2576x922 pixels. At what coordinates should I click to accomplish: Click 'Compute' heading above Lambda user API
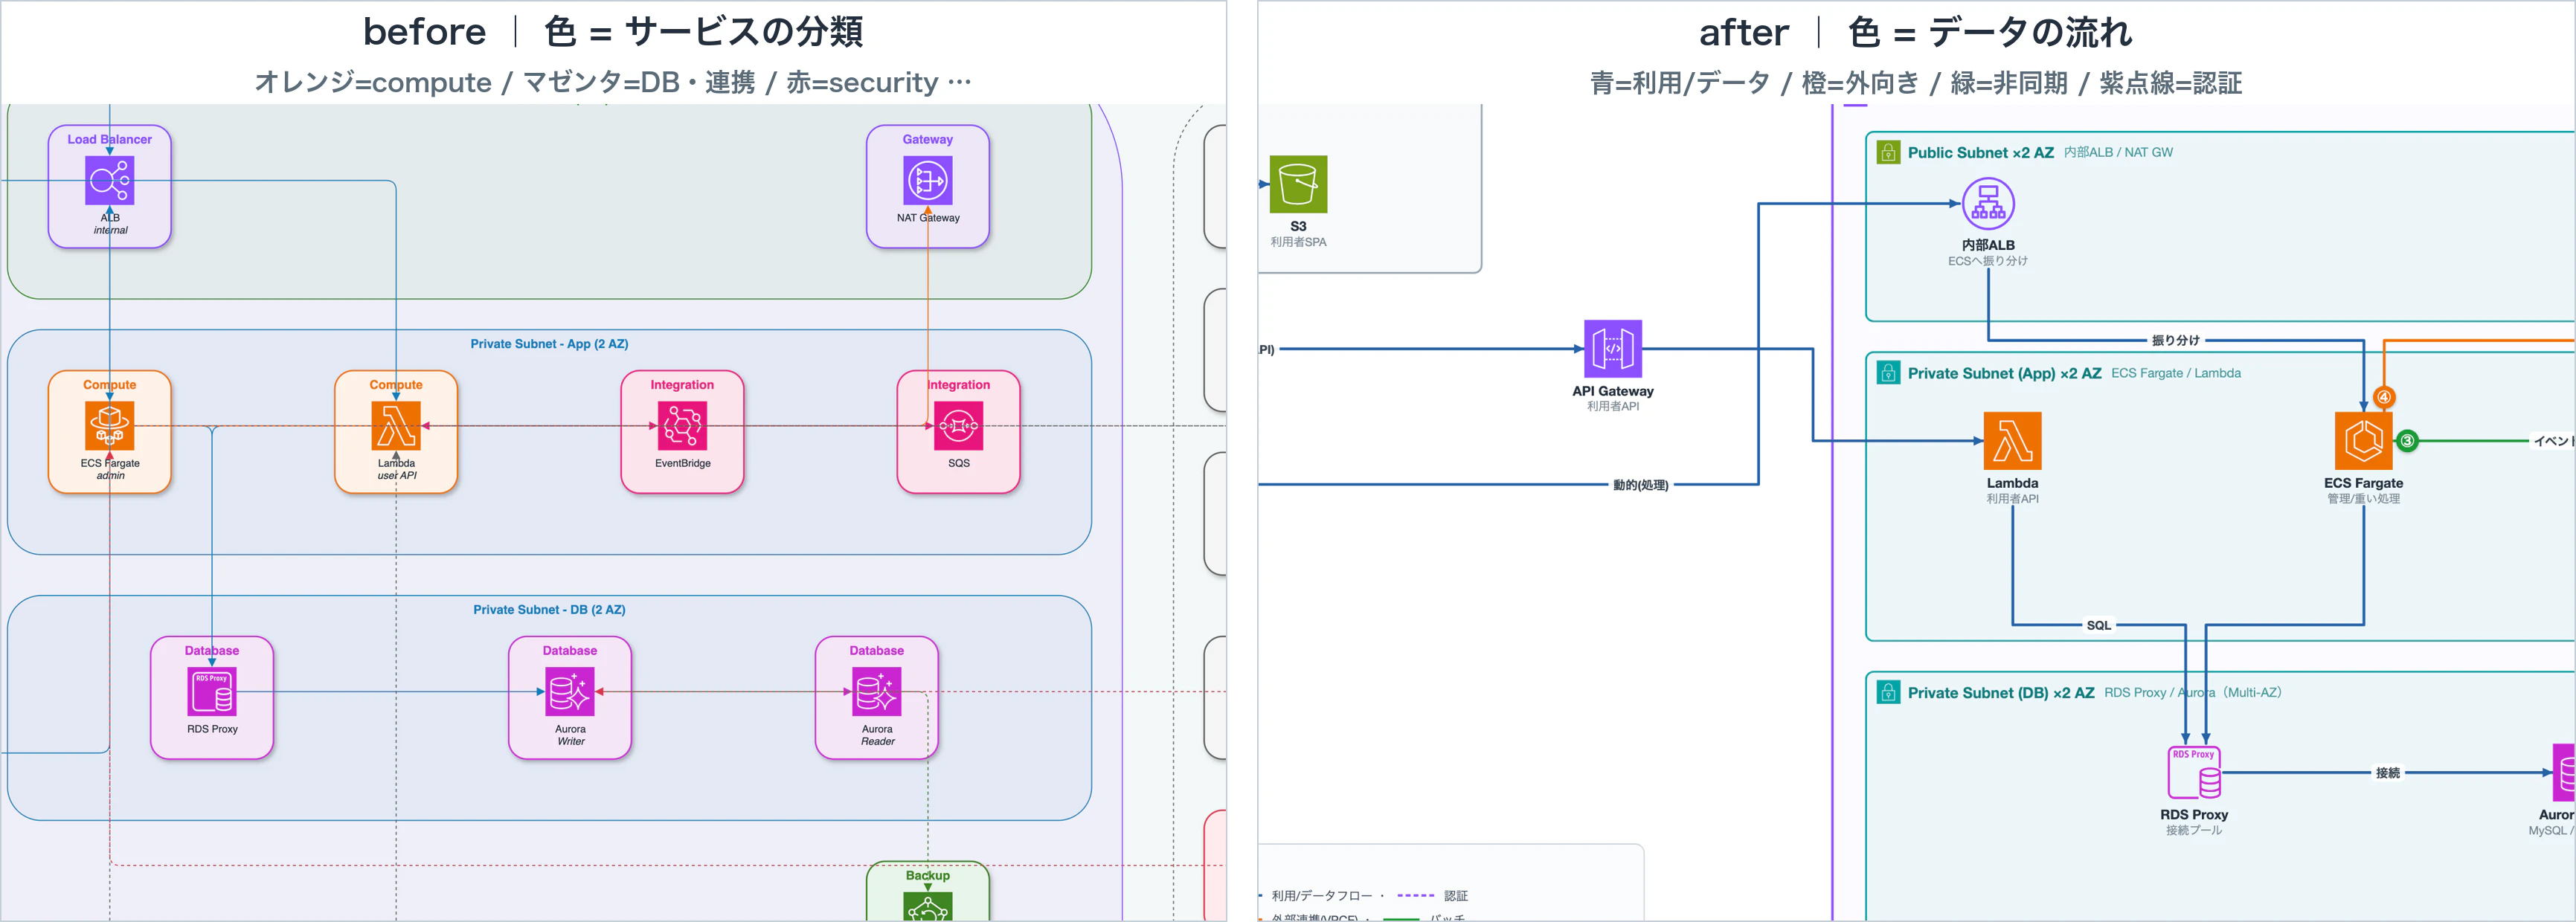point(396,385)
